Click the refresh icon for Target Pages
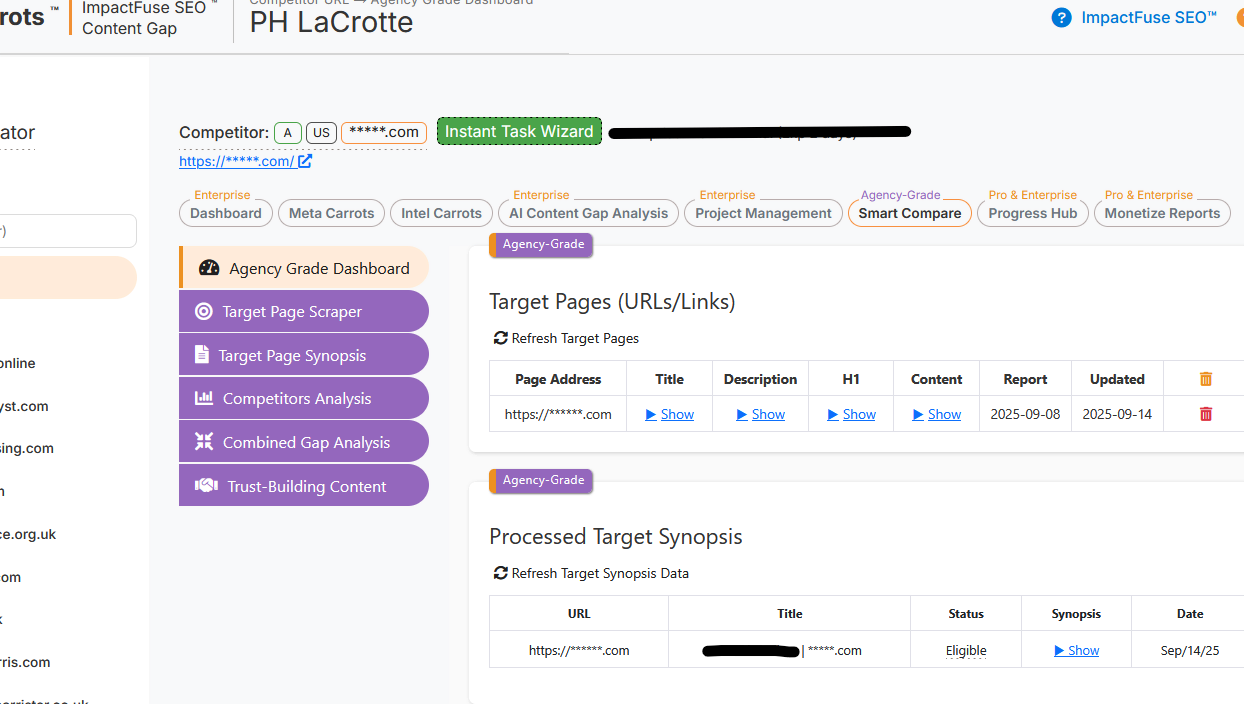This screenshot has width=1244, height=704. tap(501, 338)
